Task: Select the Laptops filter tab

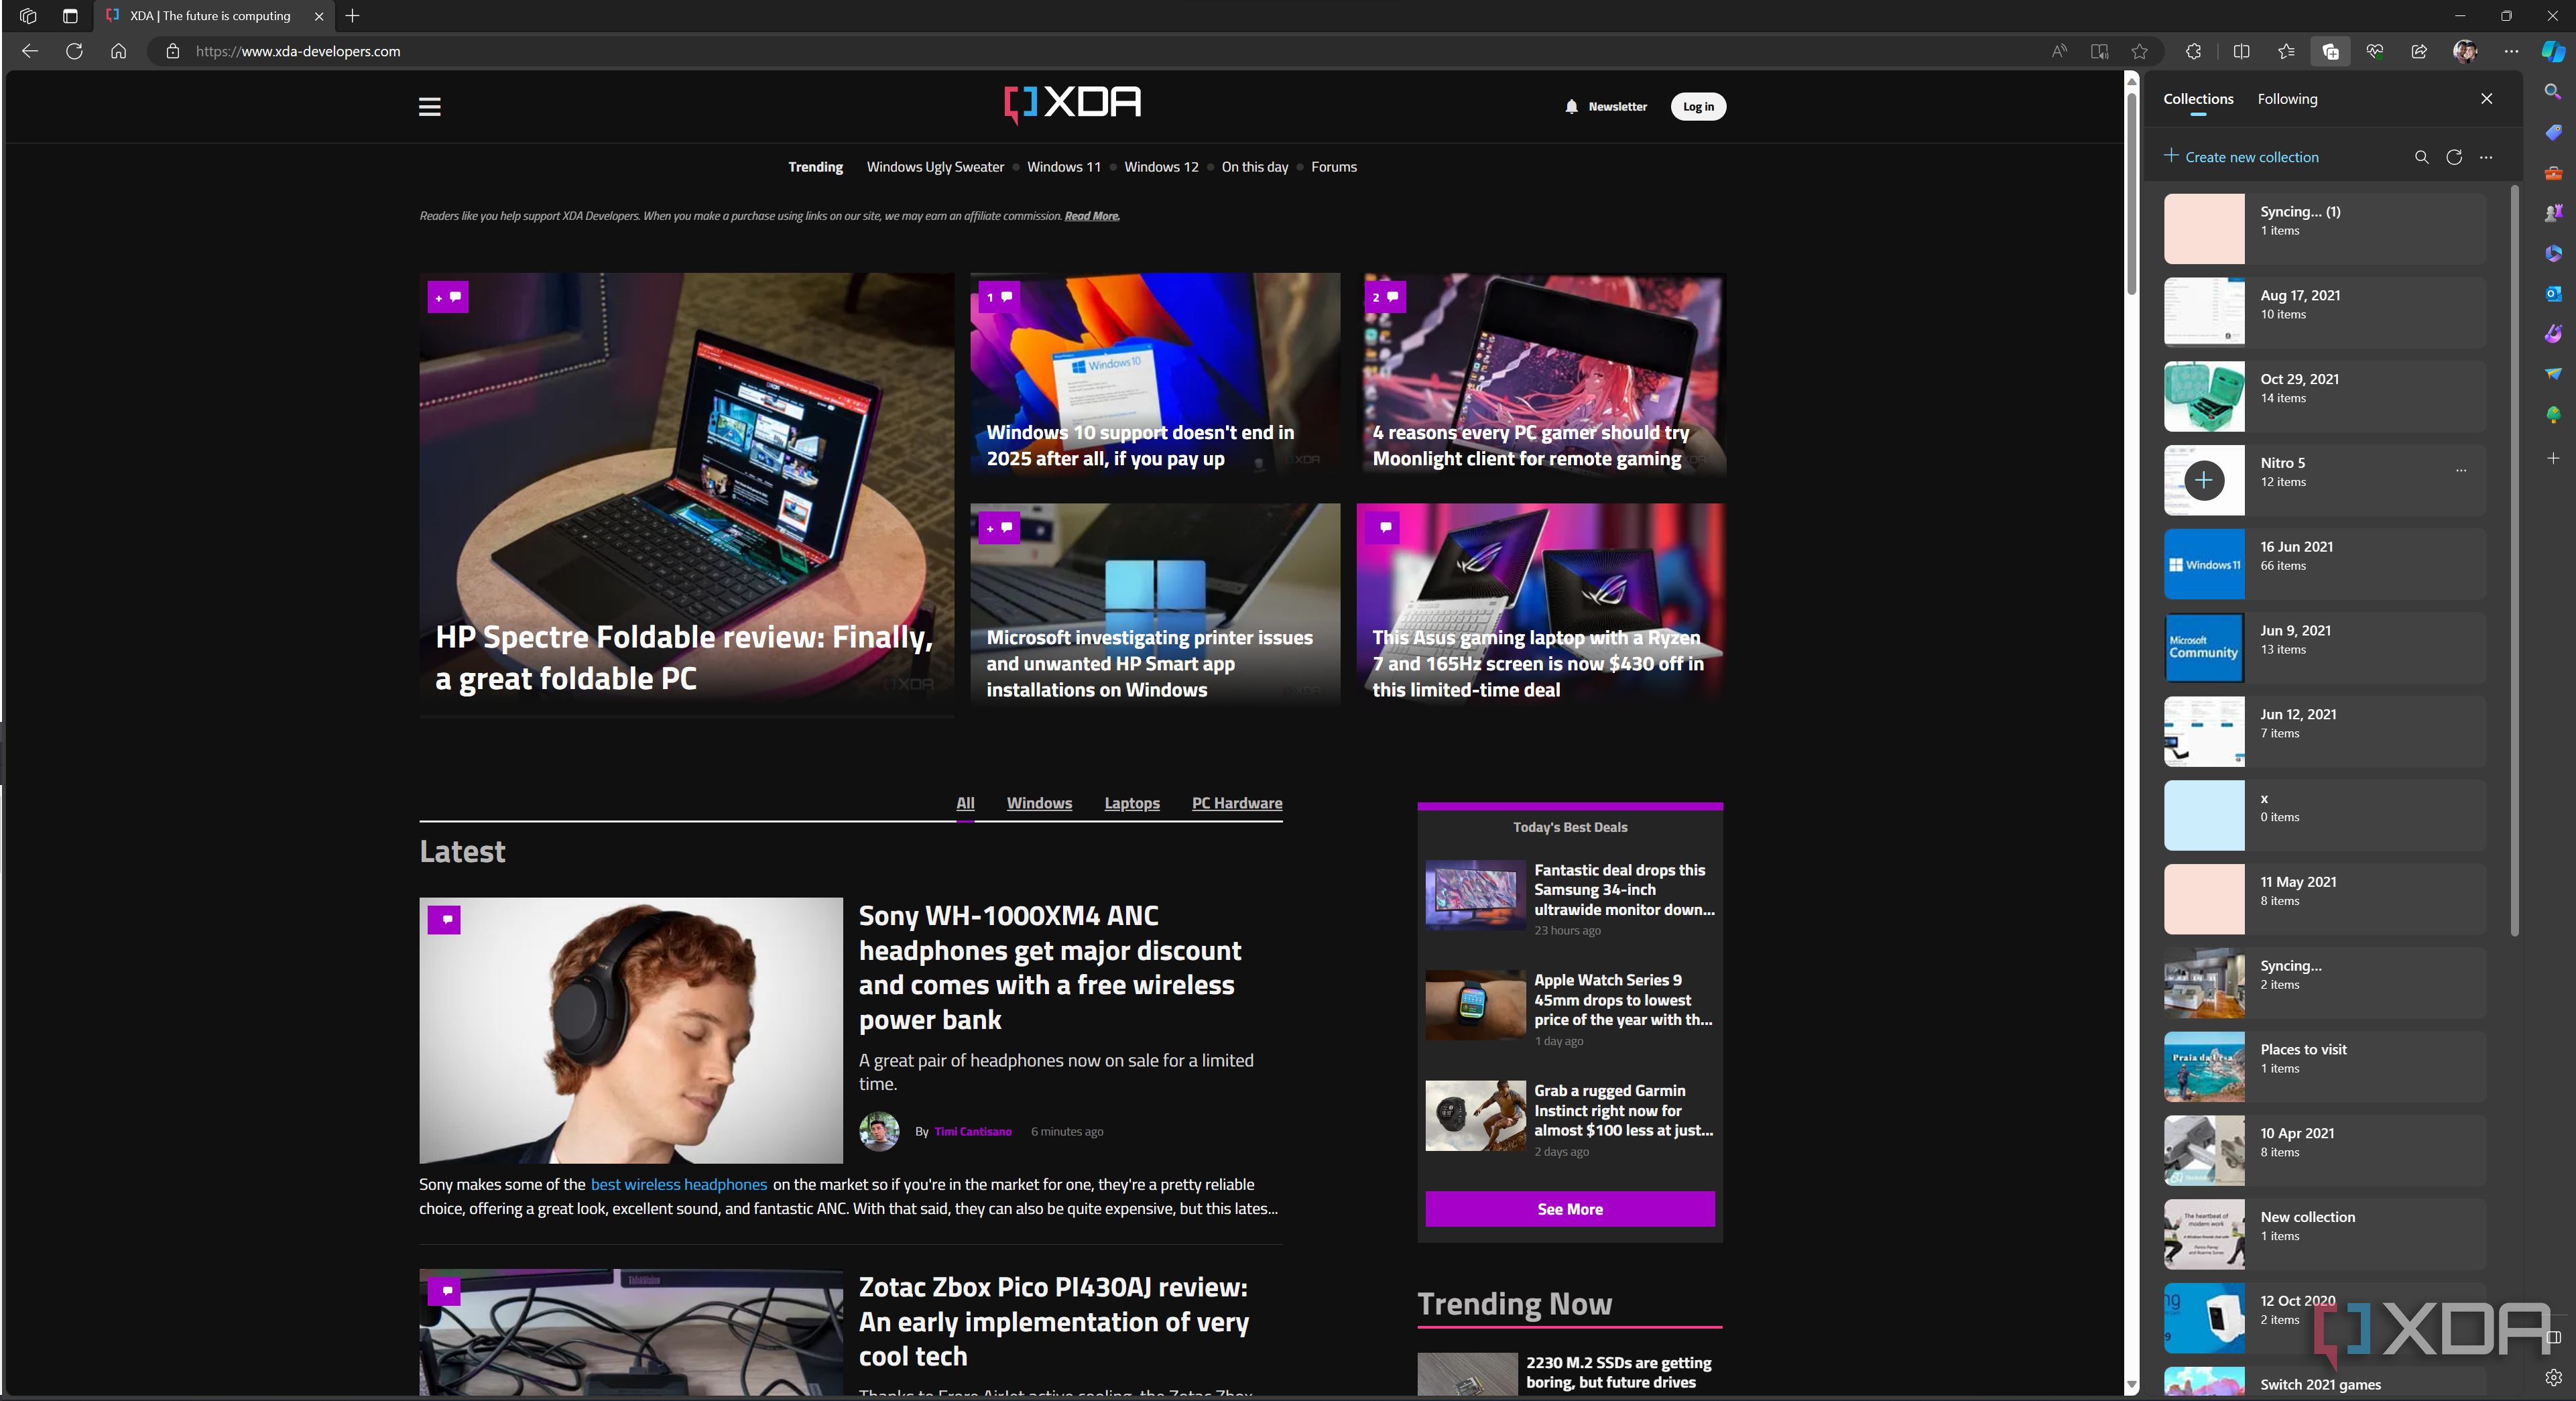Action: point(1132,803)
